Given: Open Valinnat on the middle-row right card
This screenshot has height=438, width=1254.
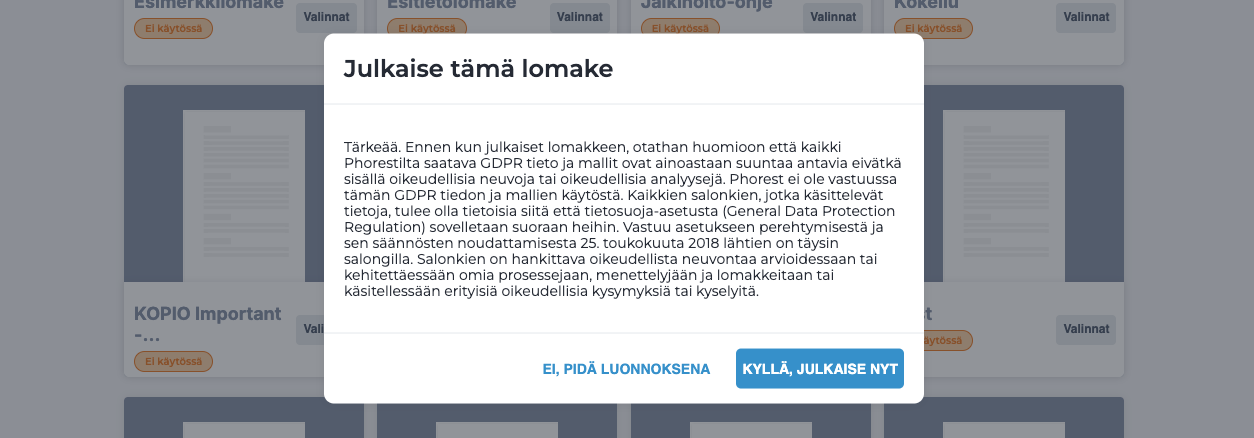Looking at the screenshot, I should point(1085,329).
